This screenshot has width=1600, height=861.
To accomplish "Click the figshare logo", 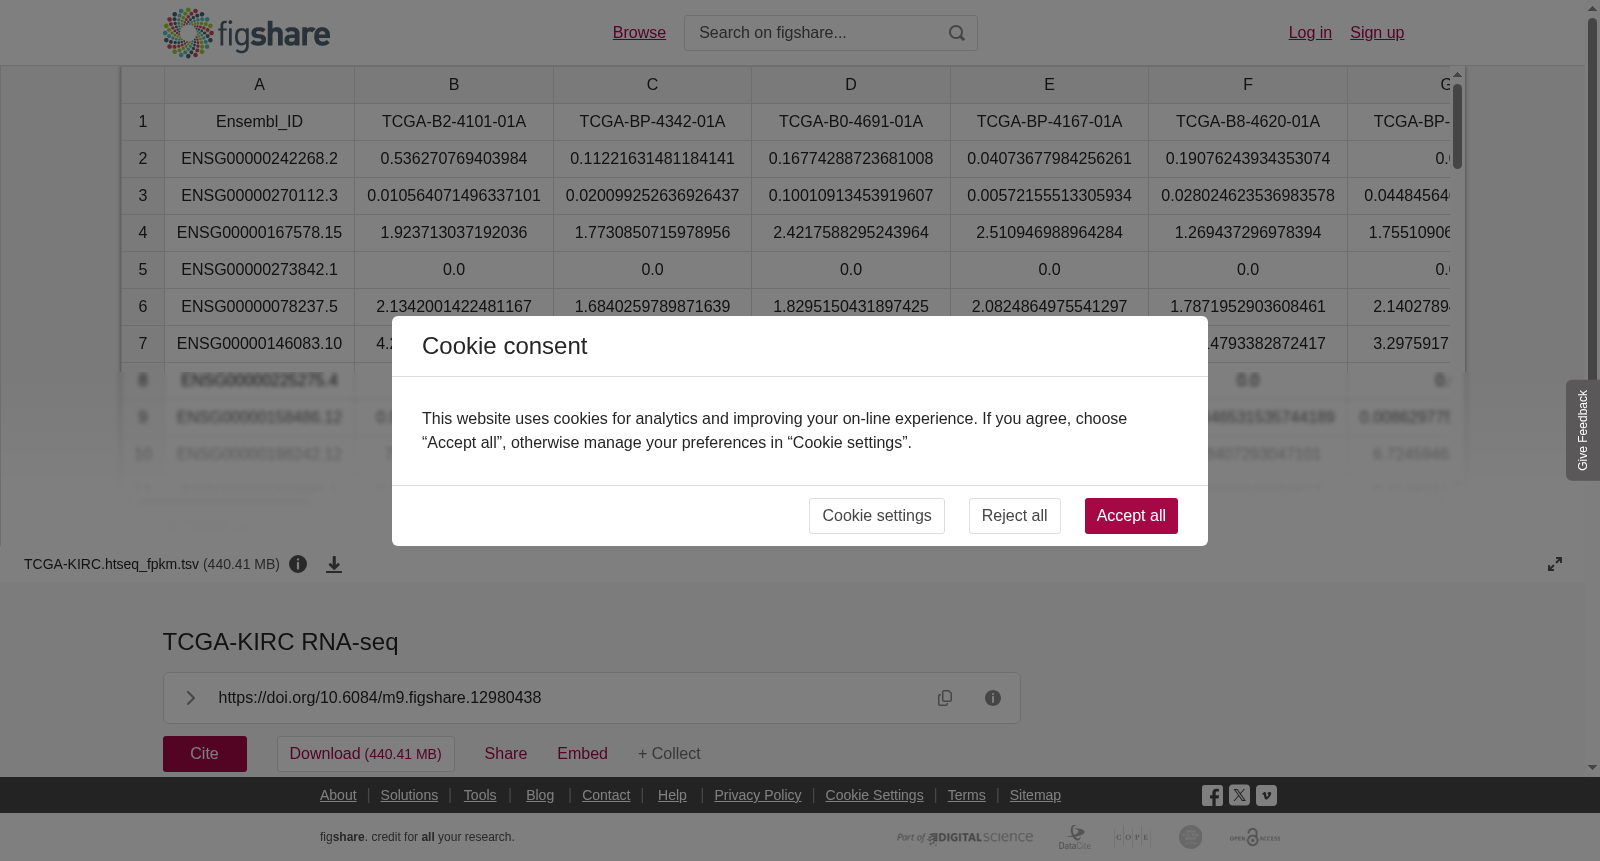I will pos(246,33).
